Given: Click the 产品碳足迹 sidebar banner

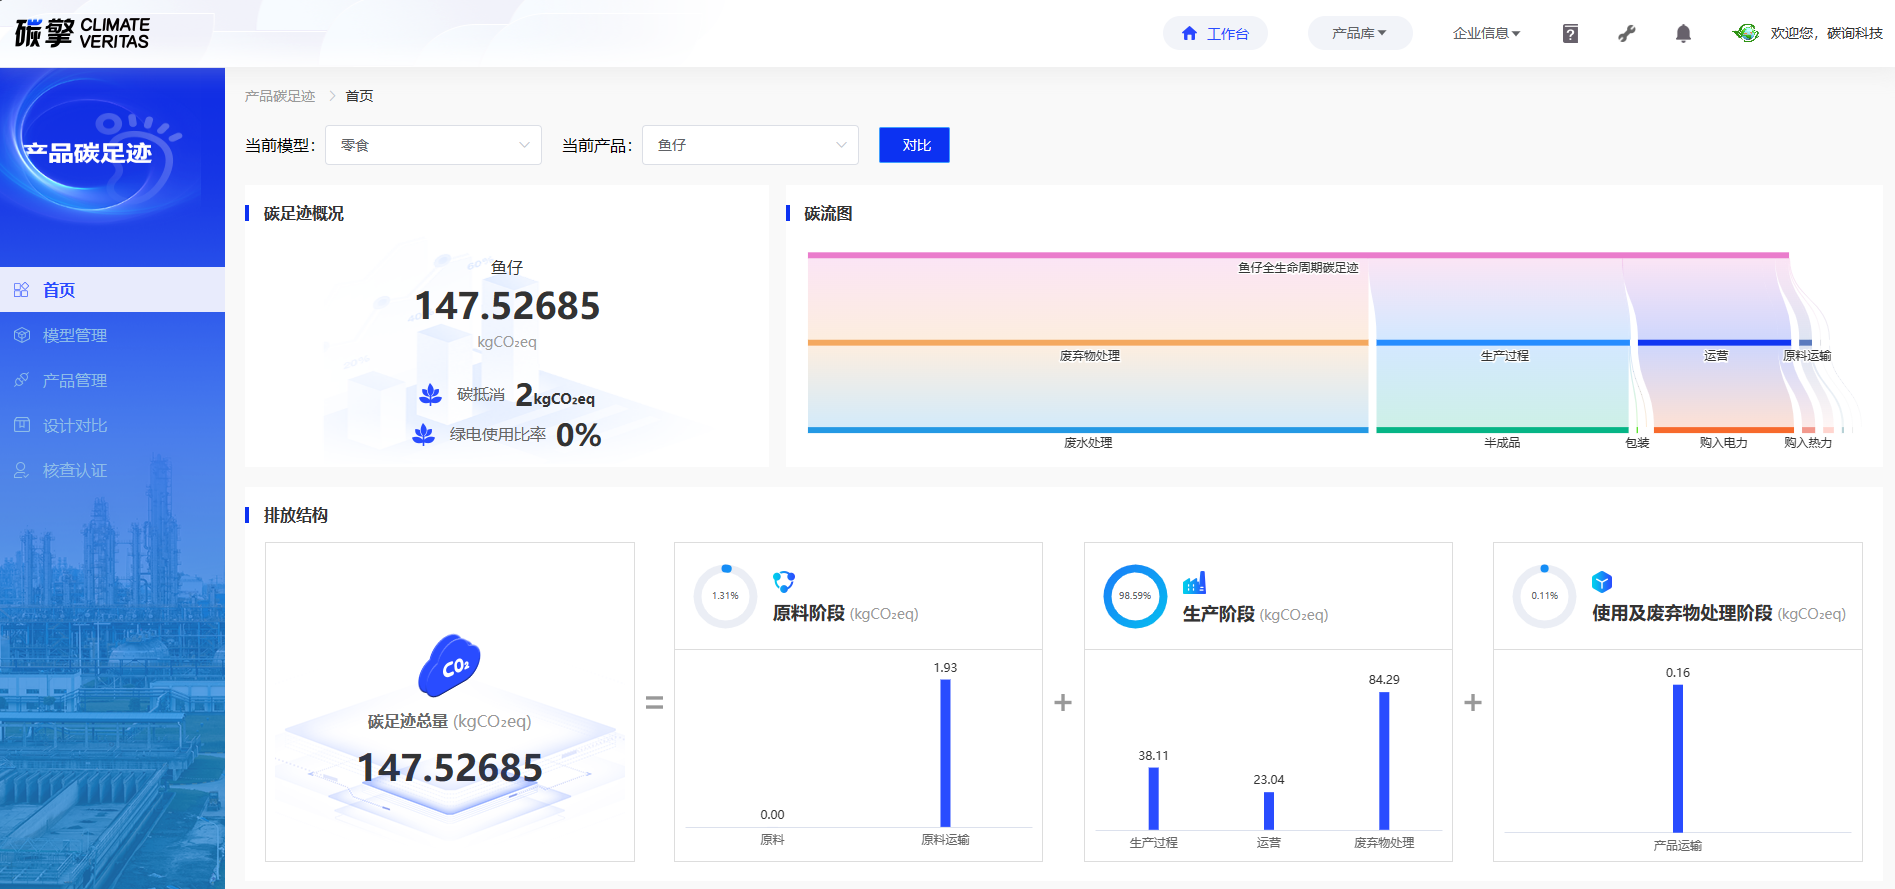Looking at the screenshot, I should [x=112, y=167].
